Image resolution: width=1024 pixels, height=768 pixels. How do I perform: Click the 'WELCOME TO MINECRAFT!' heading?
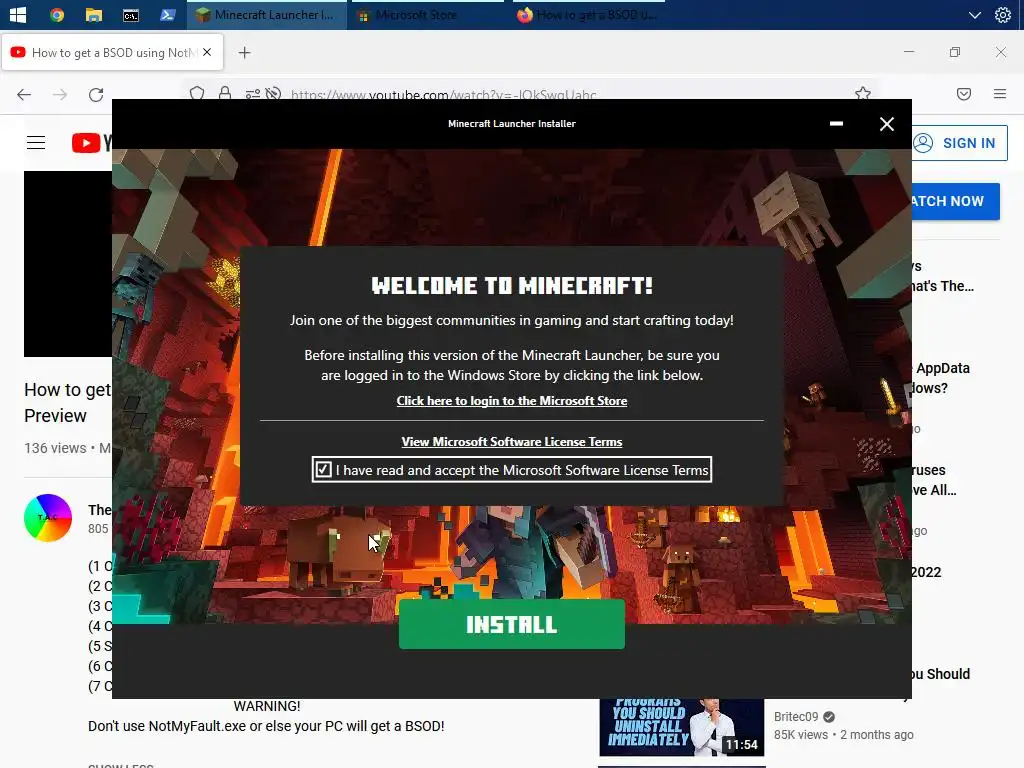point(511,285)
